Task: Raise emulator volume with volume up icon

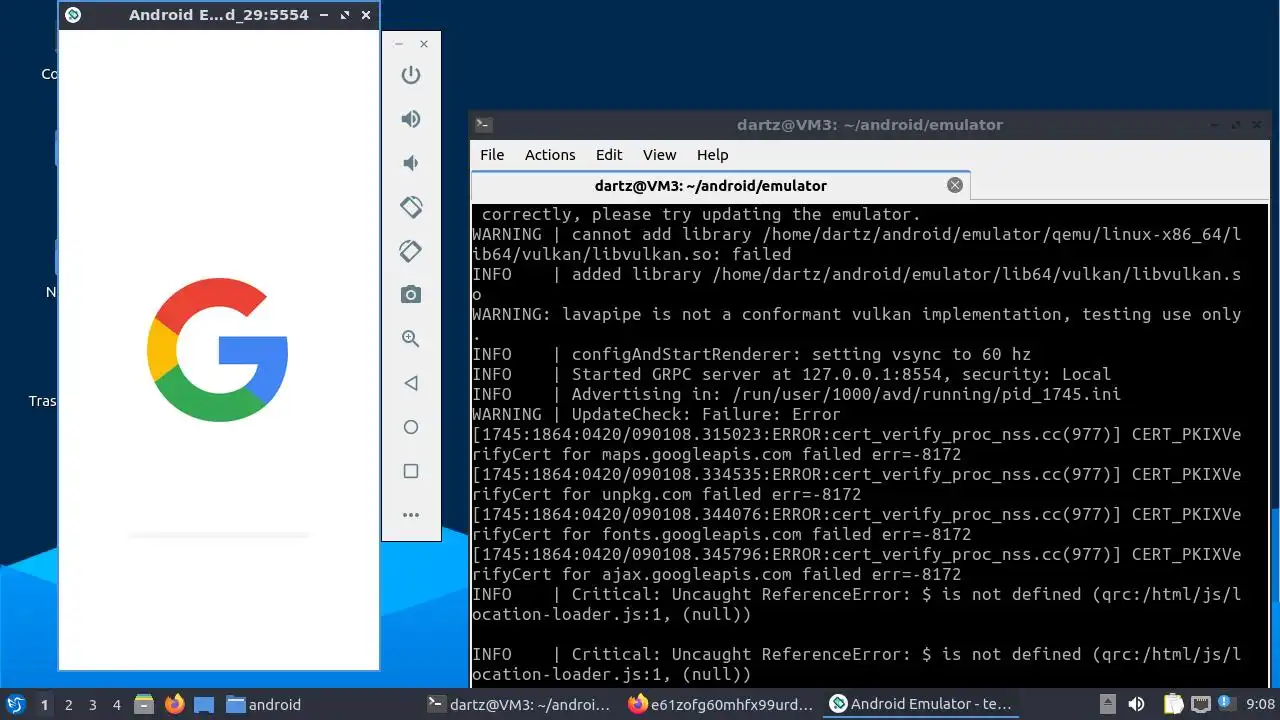Action: tap(410, 119)
